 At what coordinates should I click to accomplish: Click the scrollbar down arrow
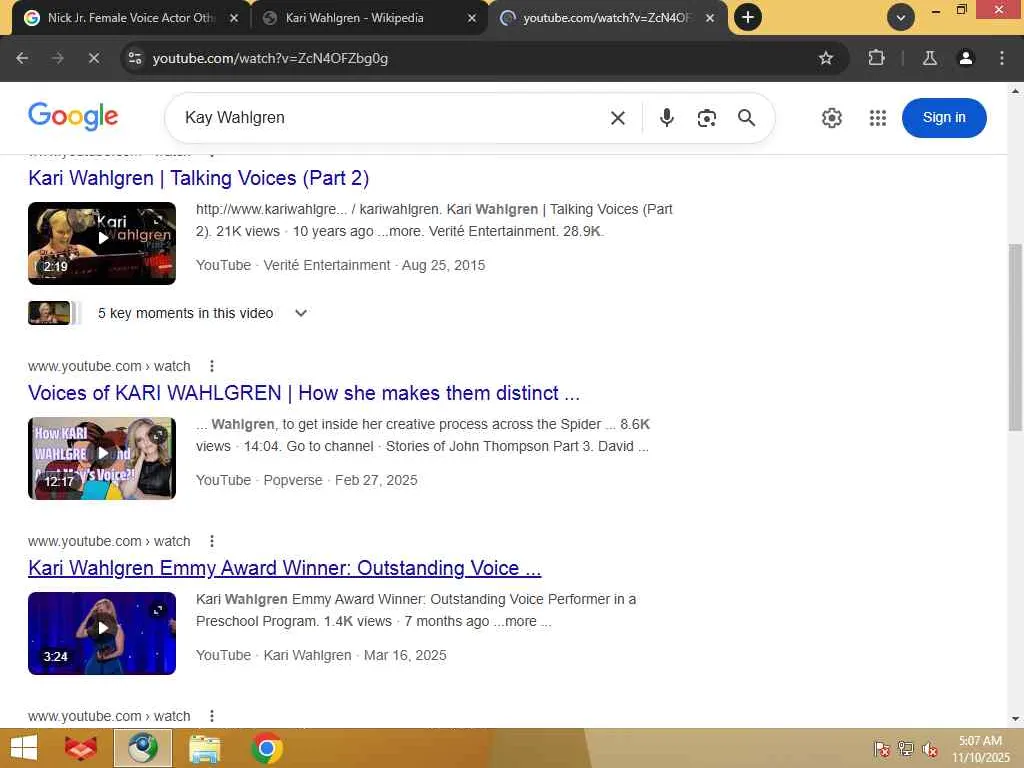coord(1014,719)
